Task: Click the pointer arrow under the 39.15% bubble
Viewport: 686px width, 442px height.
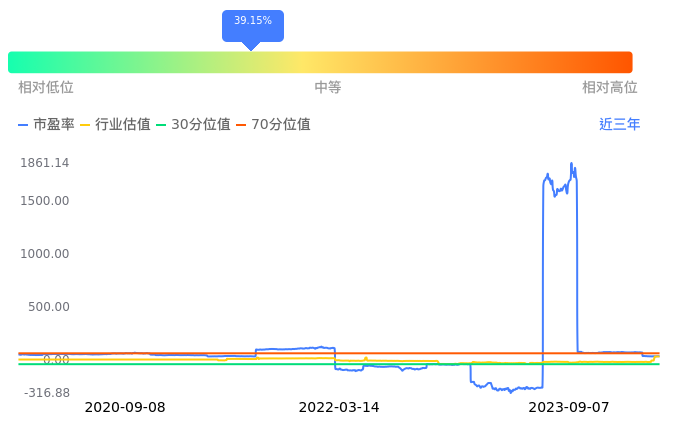Action: pos(251,46)
